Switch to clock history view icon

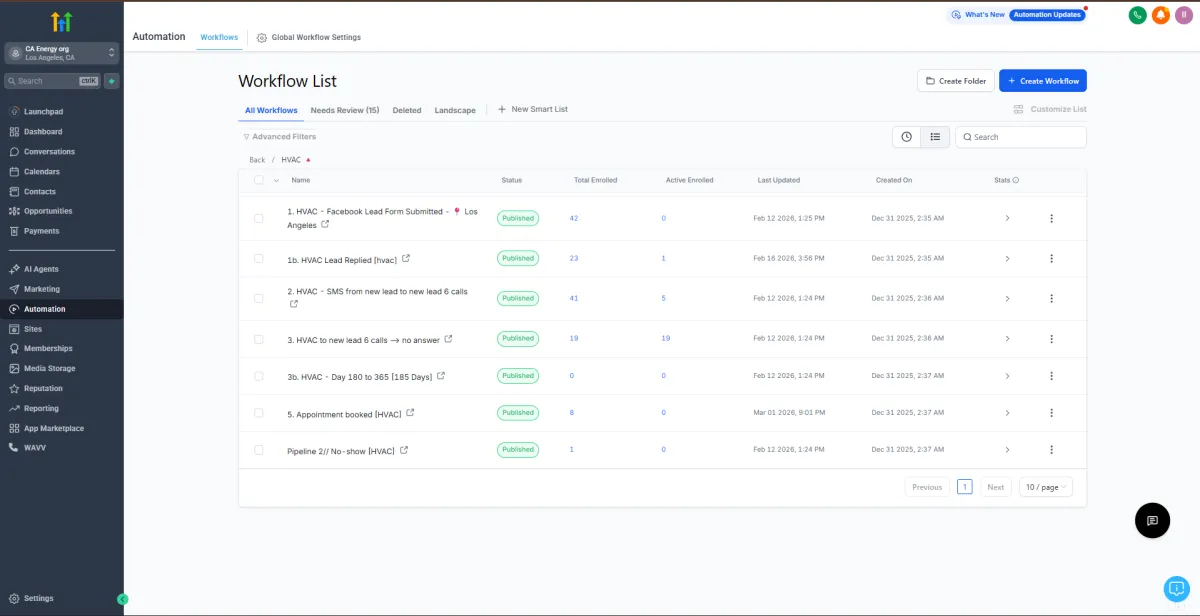coord(906,137)
